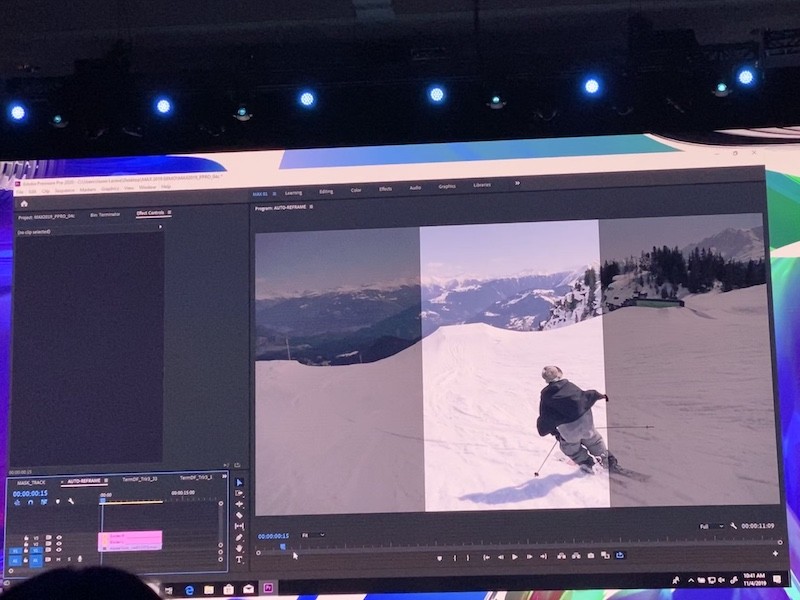This screenshot has height=600, width=800.
Task: Select the Selection arrow tool
Action: tap(239, 483)
